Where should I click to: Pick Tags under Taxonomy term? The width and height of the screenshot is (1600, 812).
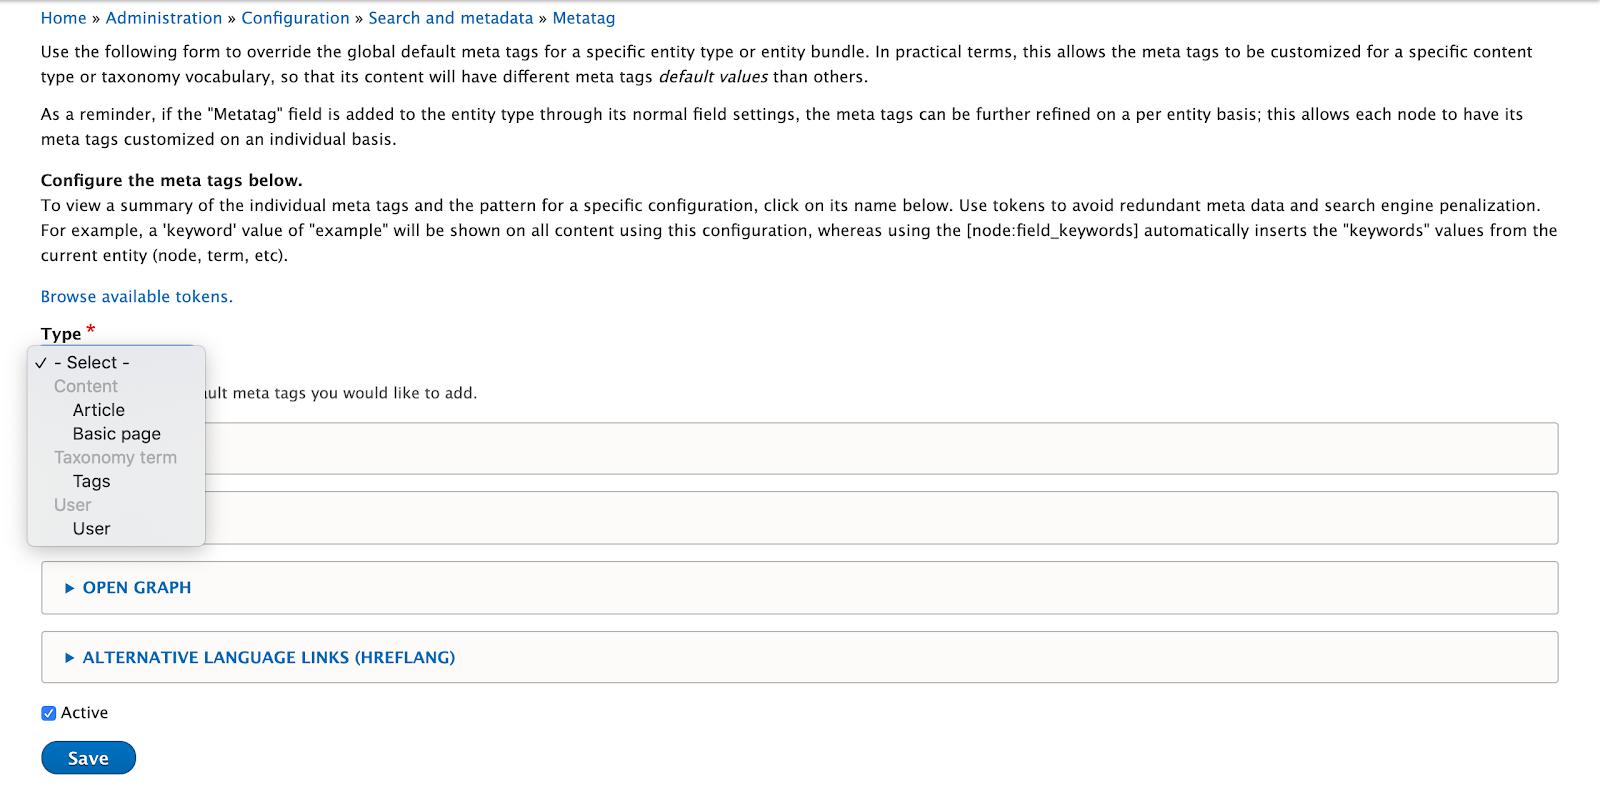(91, 481)
